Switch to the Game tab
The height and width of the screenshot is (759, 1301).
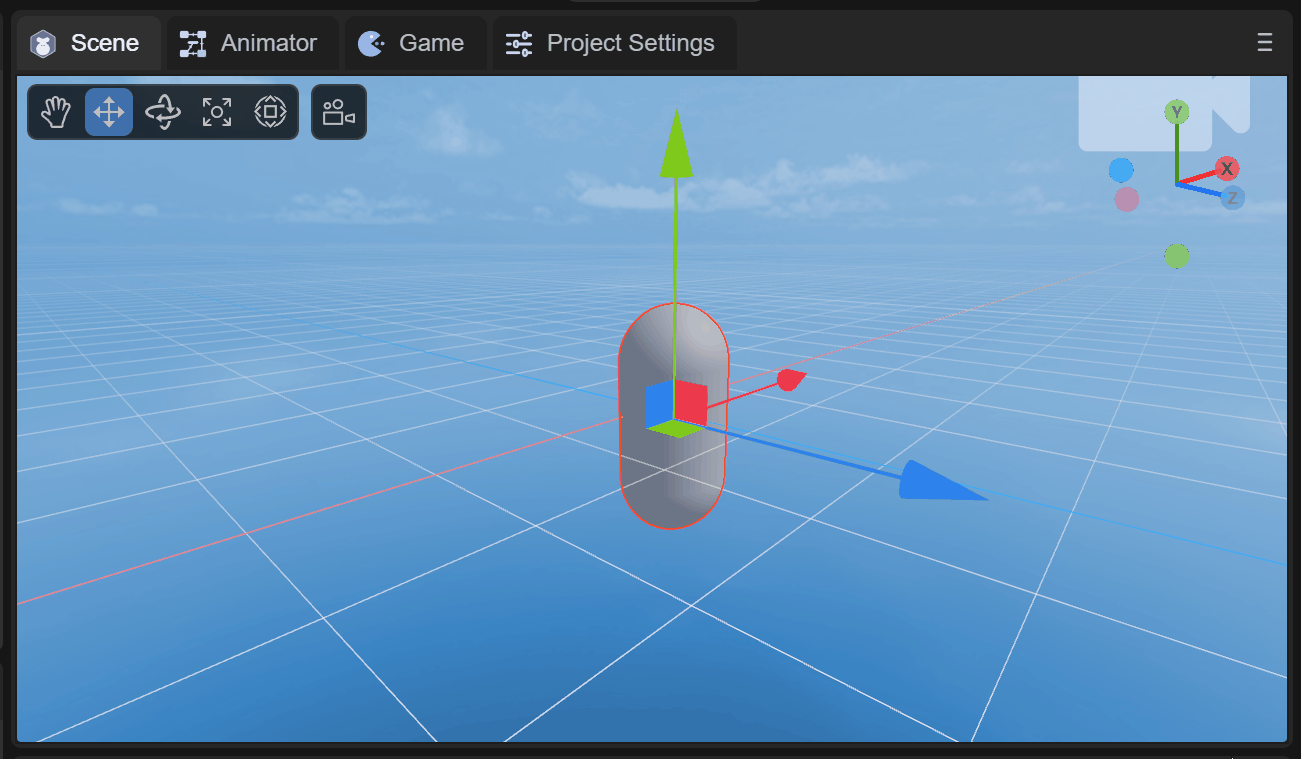pyautogui.click(x=413, y=43)
